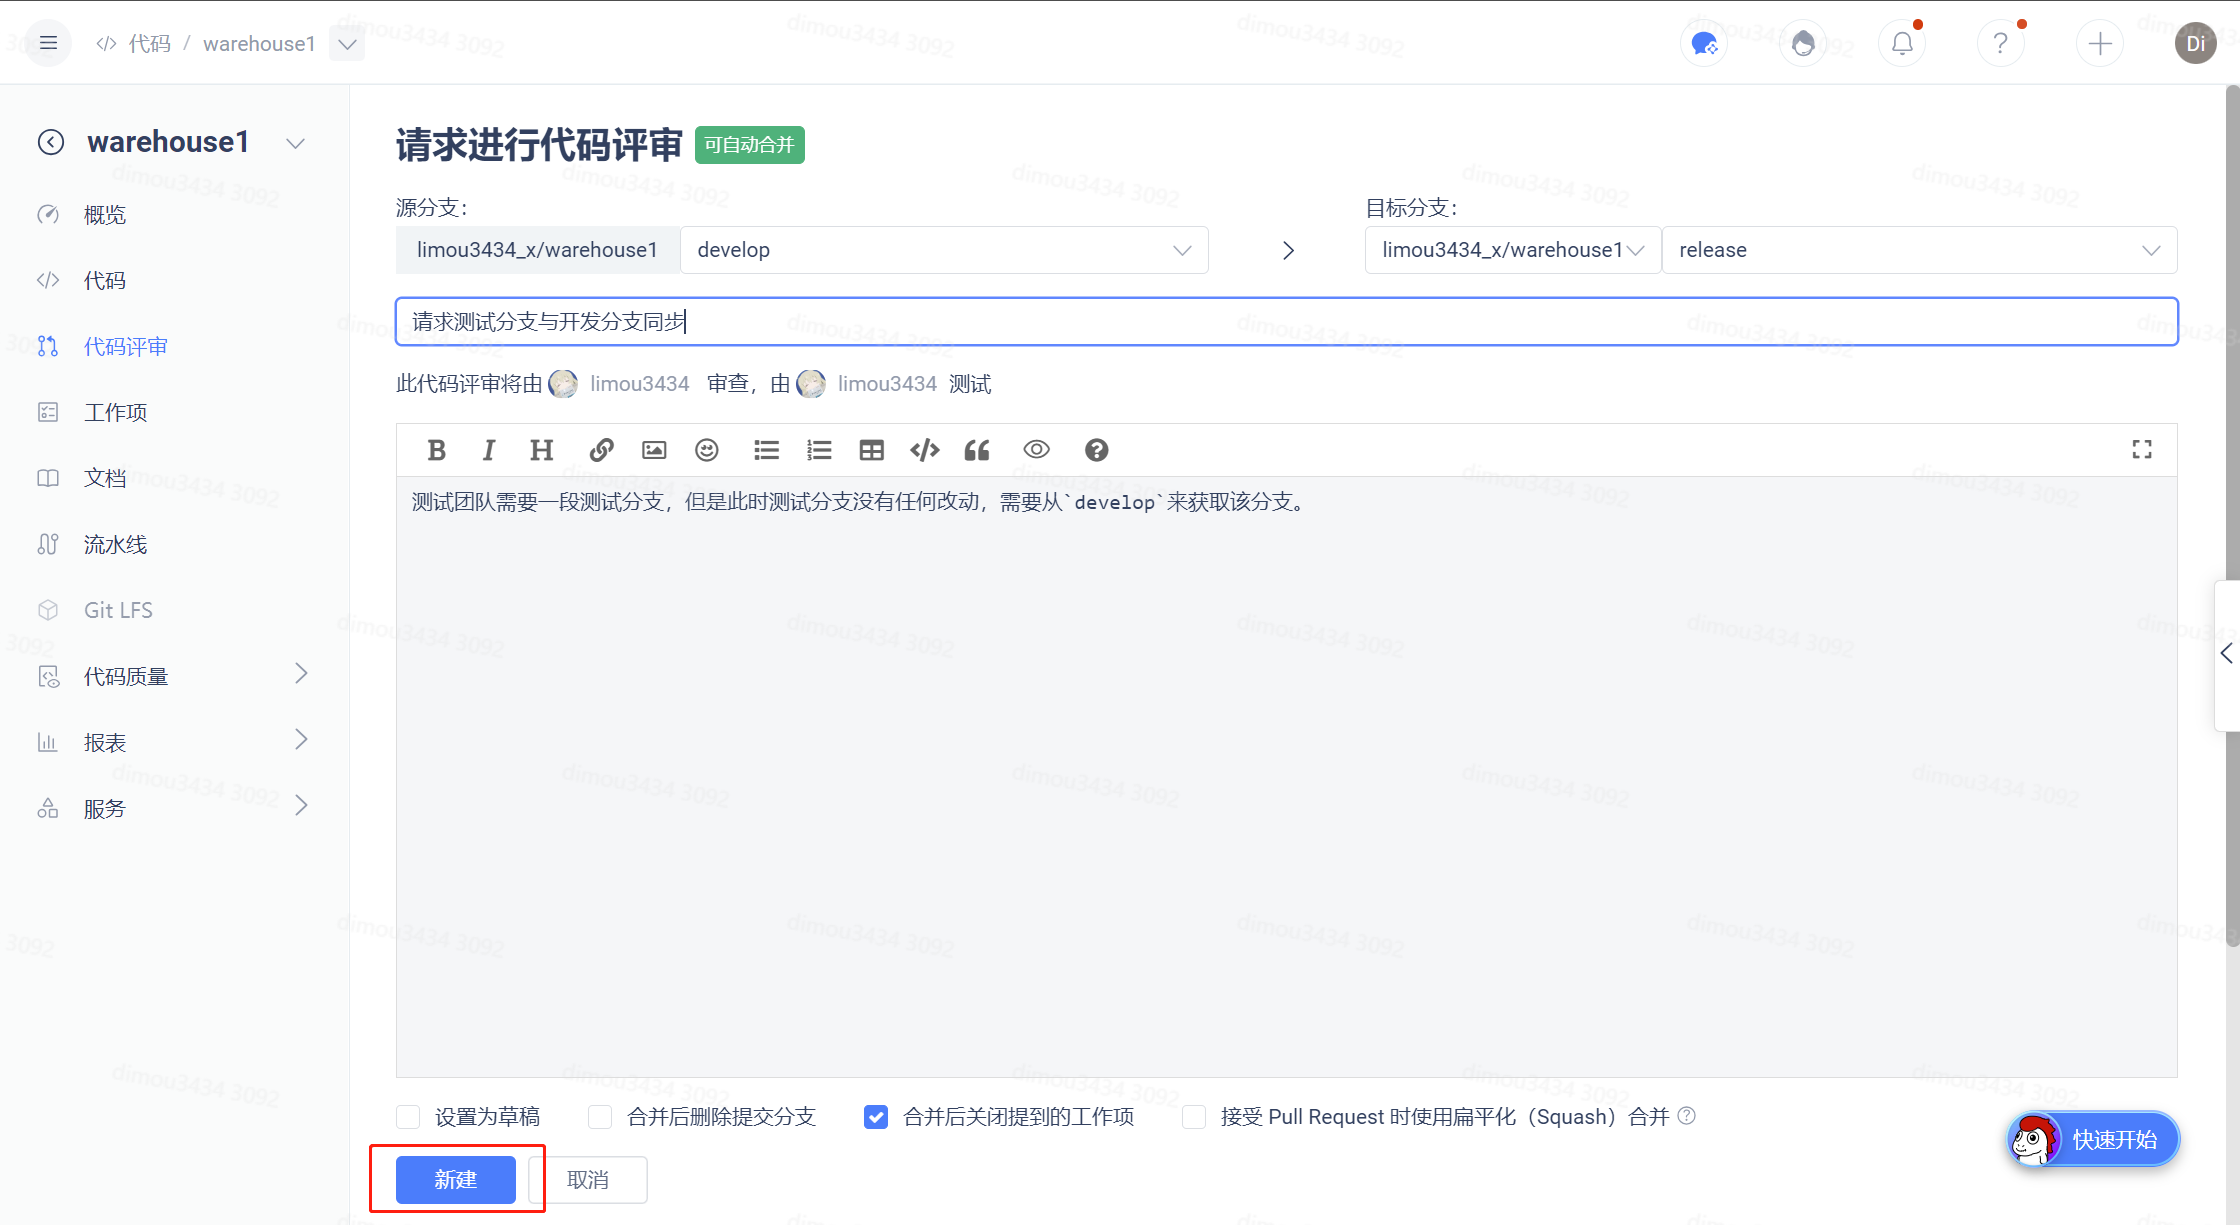Enable 设置为草稿 checkbox
This screenshot has width=2240, height=1225.
[407, 1116]
